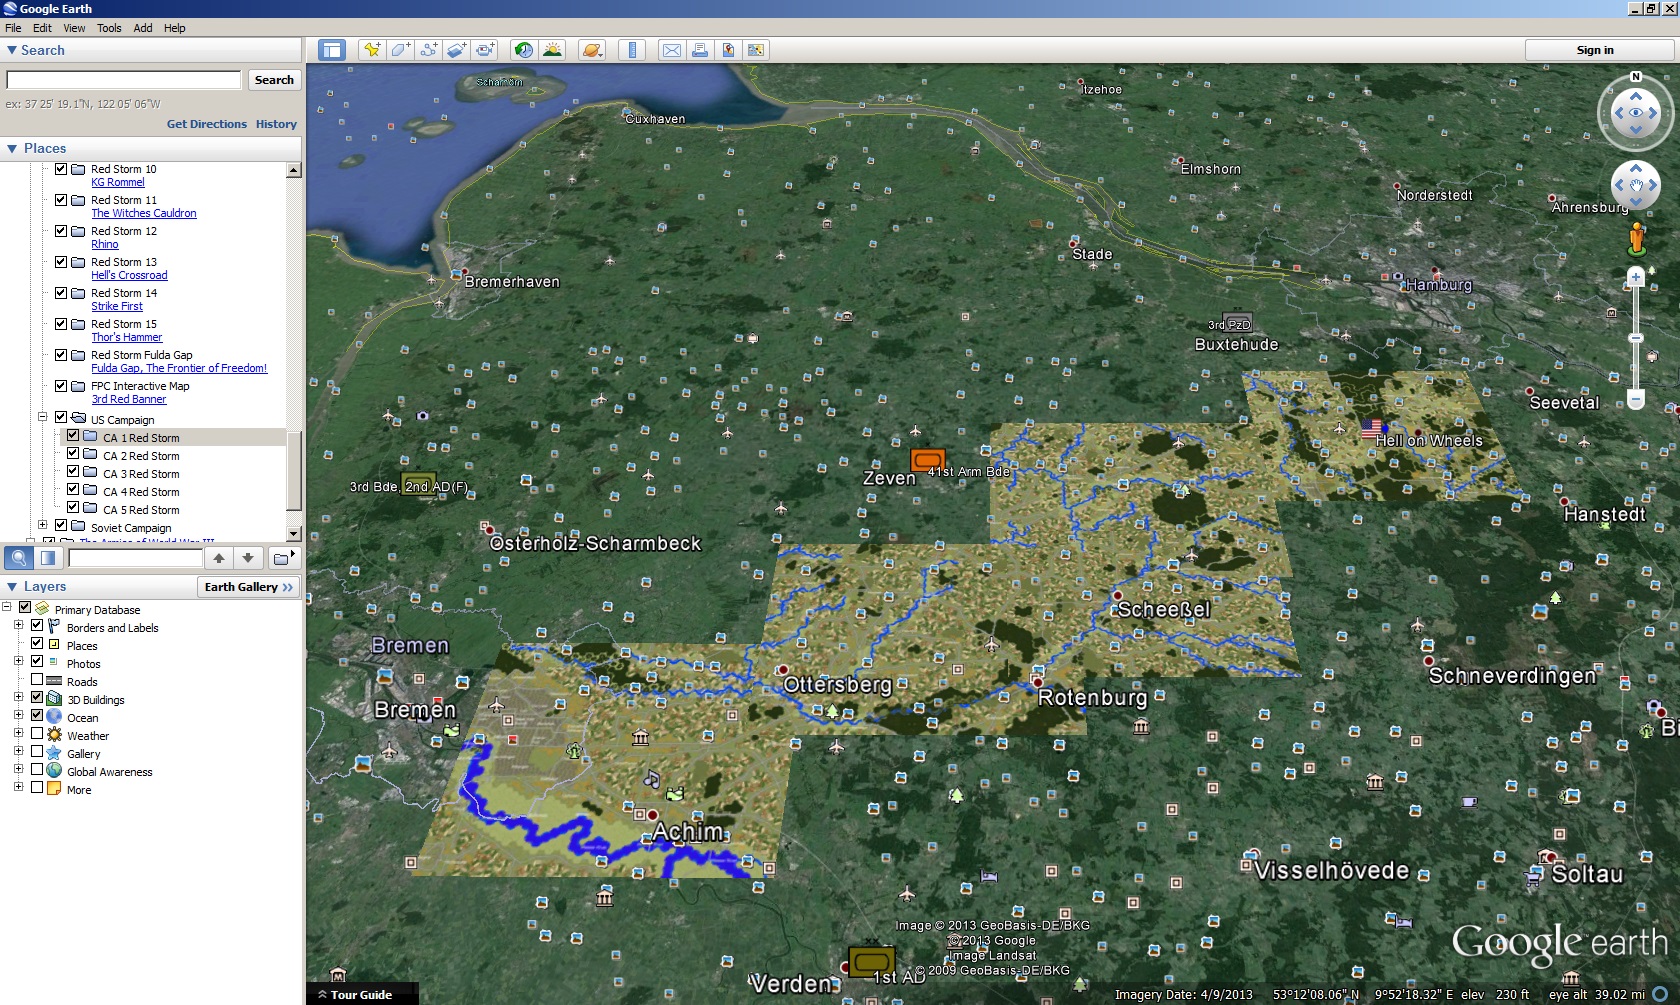Viewport: 1680px width, 1005px height.
Task: Zoom in with the plus button
Action: point(1636,277)
